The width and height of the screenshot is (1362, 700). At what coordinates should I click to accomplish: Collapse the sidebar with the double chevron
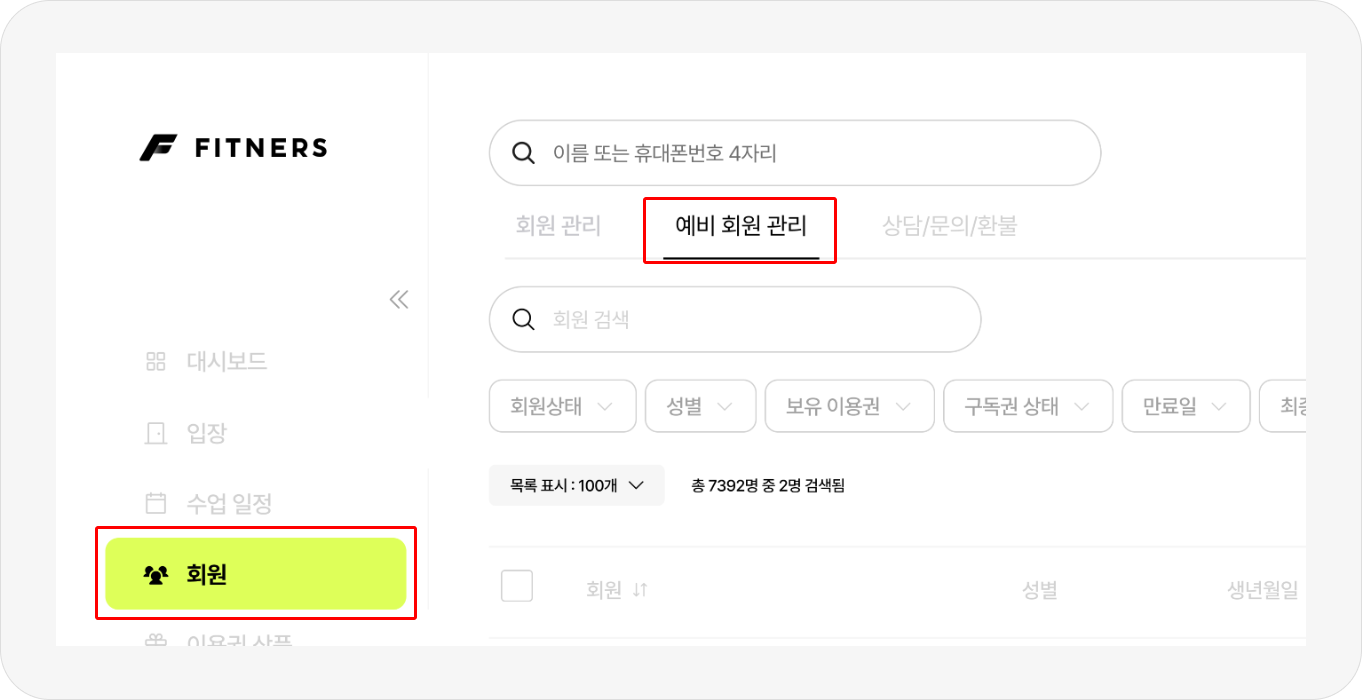coord(399,299)
